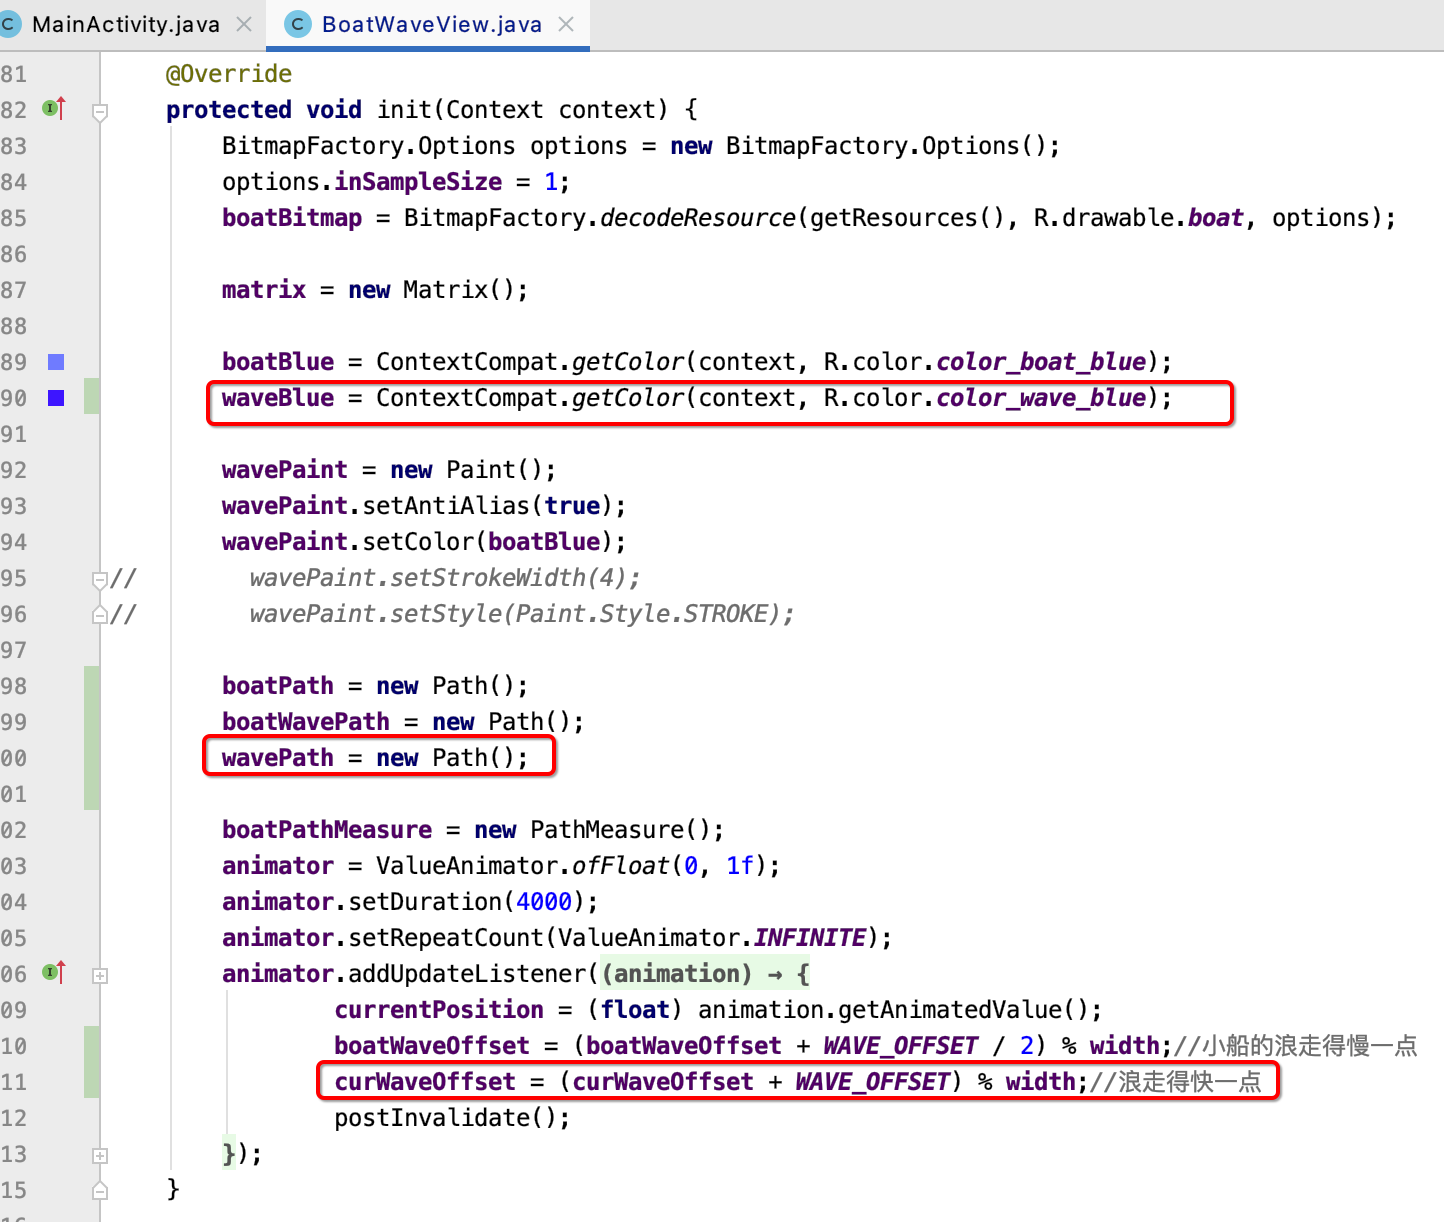Click boatBlue argument in setColor
The width and height of the screenshot is (1444, 1222).
click(x=544, y=542)
